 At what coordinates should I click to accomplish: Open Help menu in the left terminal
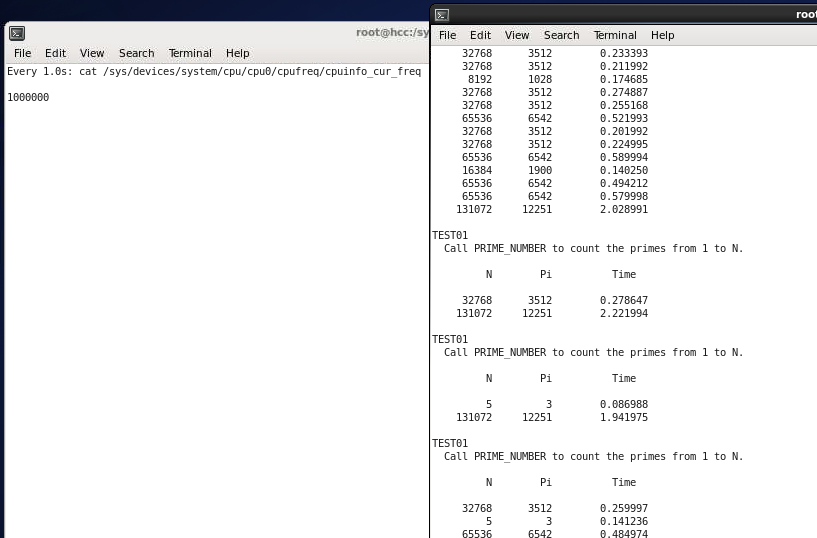[237, 53]
